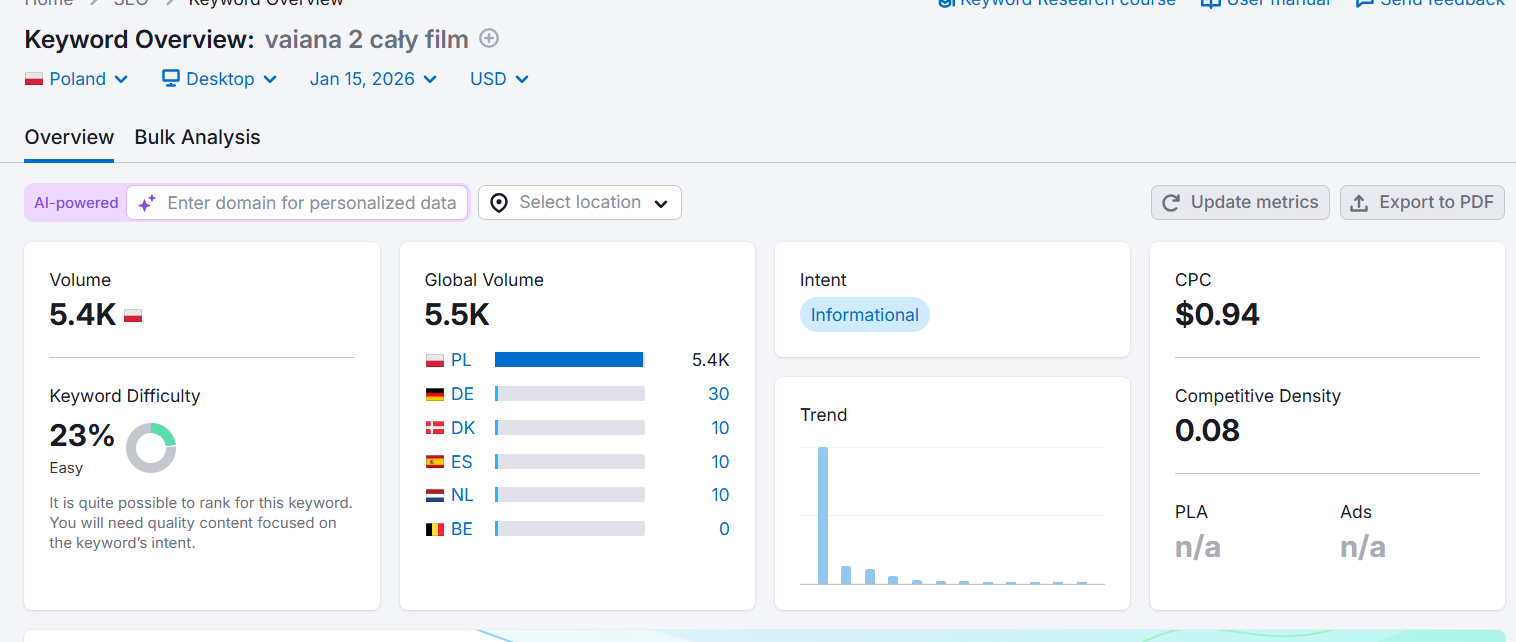
Task: Open the Jan 15, 2026 date dropdown
Action: pos(373,79)
